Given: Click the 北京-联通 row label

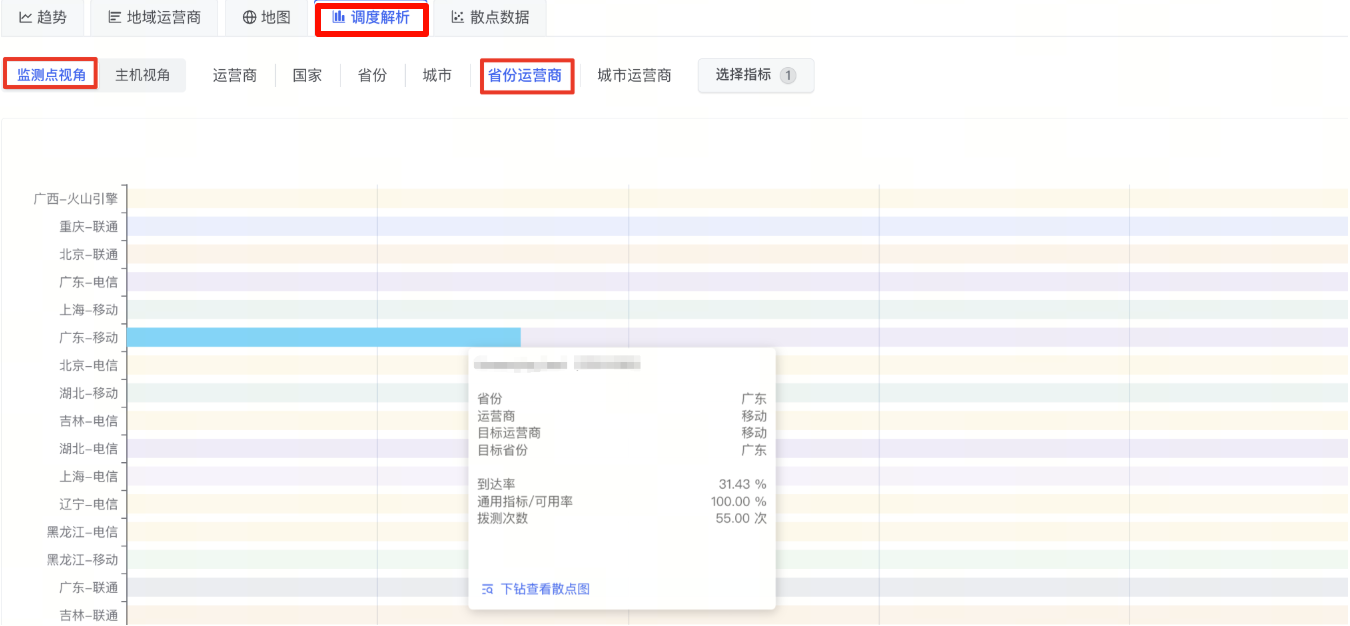Looking at the screenshot, I should click(88, 254).
